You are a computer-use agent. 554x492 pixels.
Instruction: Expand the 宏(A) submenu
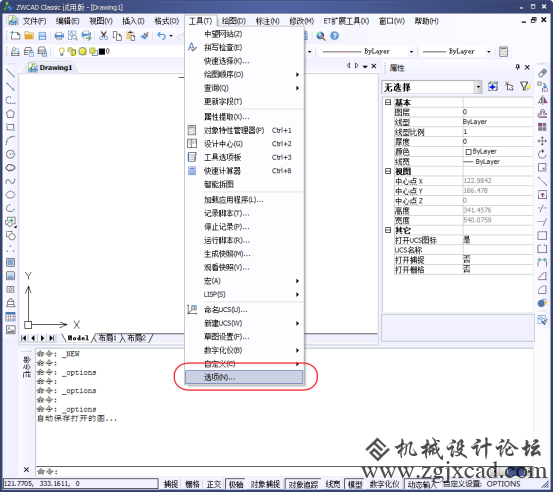click(x=244, y=281)
